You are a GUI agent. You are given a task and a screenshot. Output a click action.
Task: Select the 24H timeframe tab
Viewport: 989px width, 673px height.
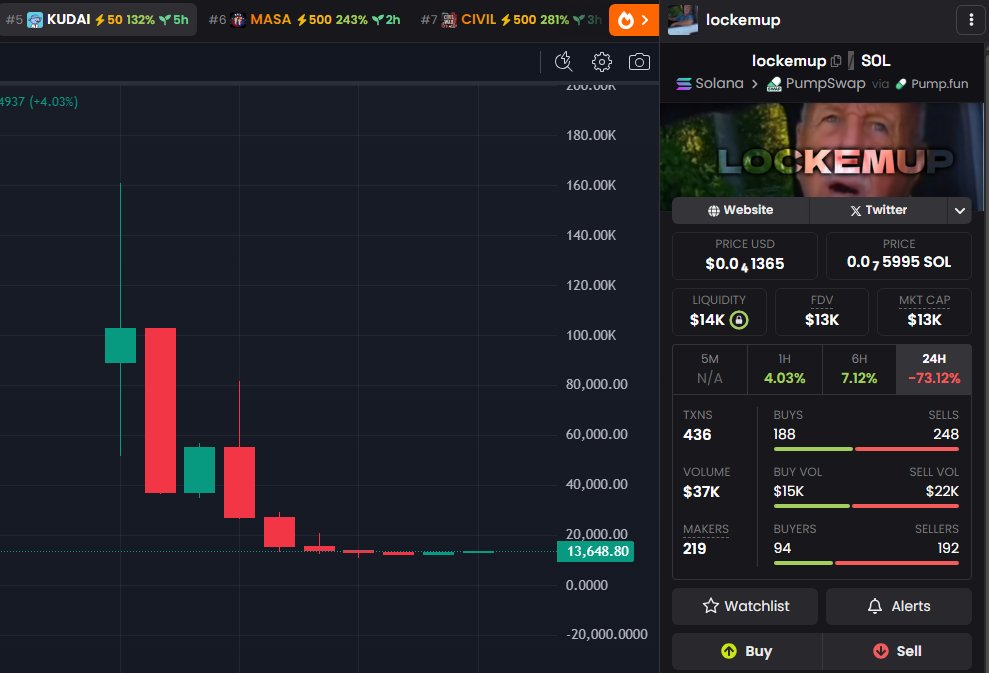click(x=934, y=369)
